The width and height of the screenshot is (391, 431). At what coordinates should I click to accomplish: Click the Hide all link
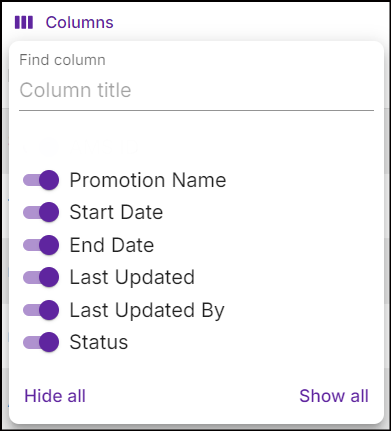click(x=55, y=396)
